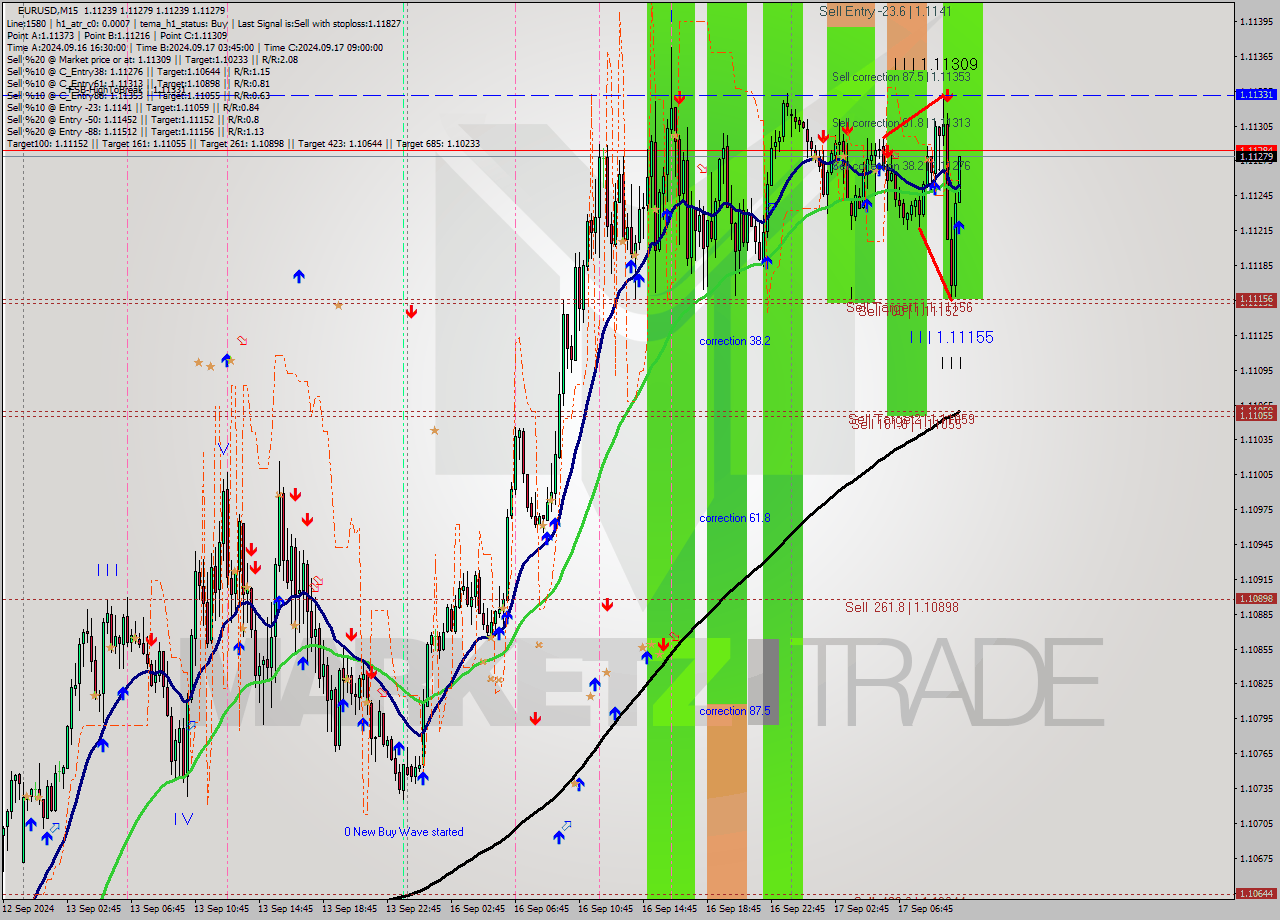1280x920 pixels.
Task: Click the 'Sell correction 87.5 | 1.11353' label
Action: pos(901,77)
